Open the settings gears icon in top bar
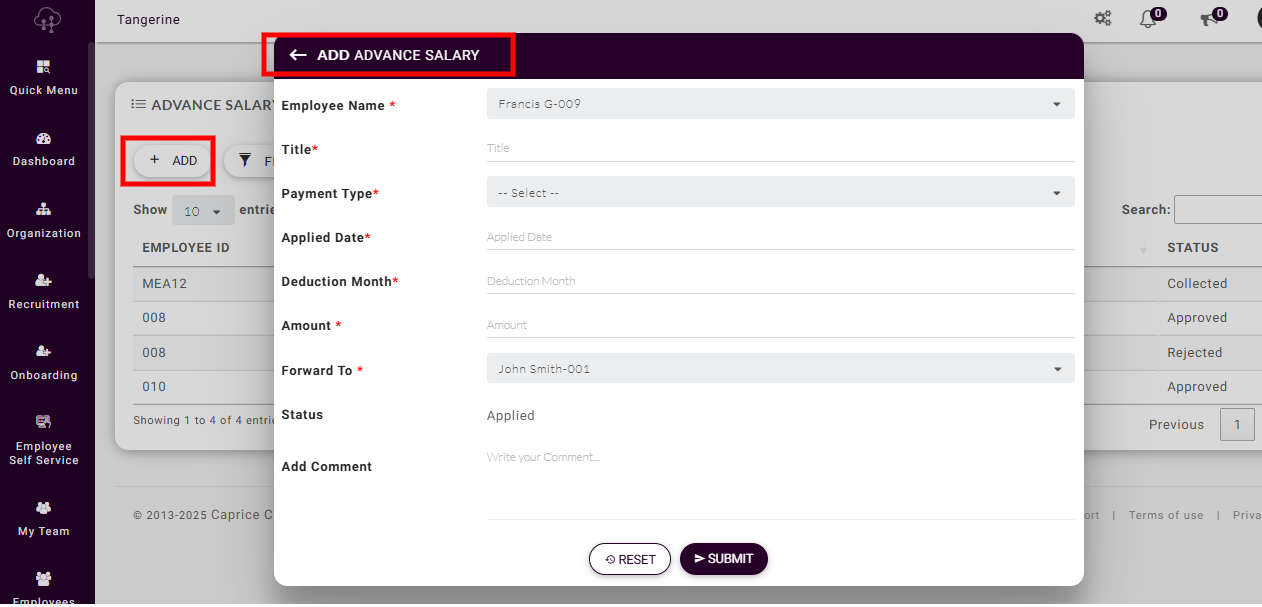Viewport: 1262px width, 607px height. coord(1102,18)
